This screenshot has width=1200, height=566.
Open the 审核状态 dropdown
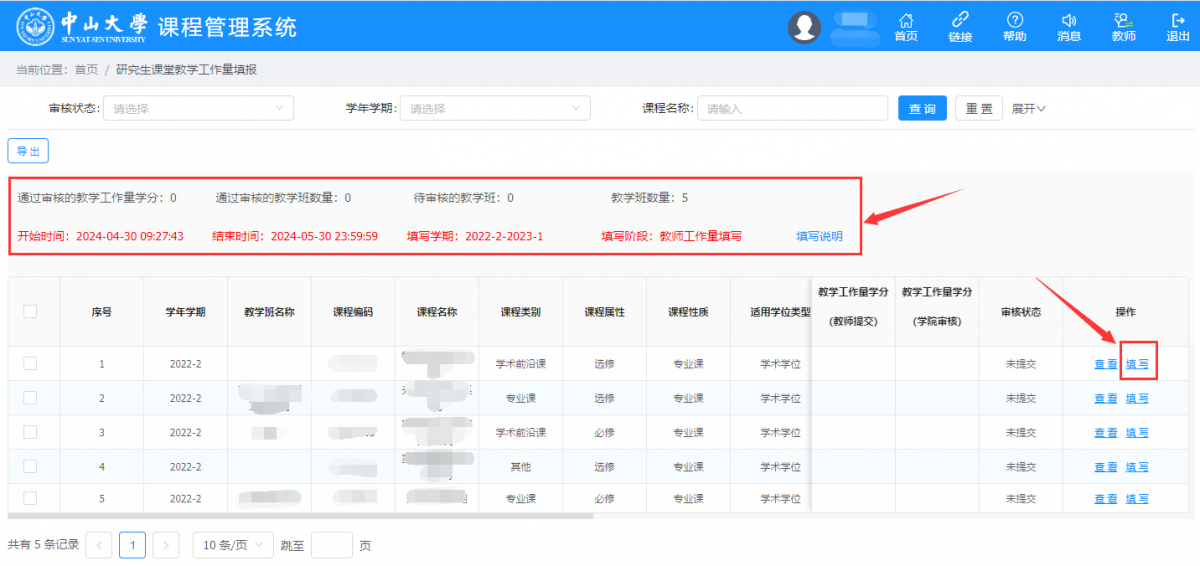[198, 108]
